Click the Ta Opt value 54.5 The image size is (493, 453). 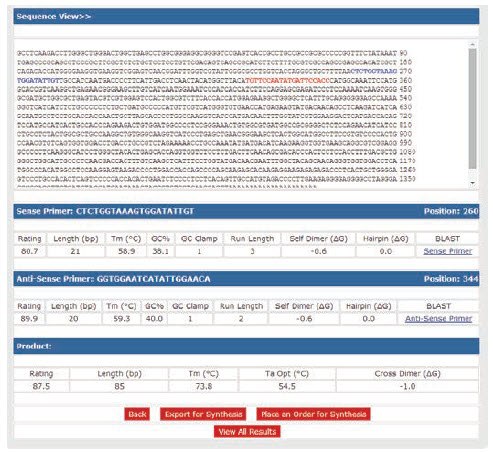coord(287,386)
